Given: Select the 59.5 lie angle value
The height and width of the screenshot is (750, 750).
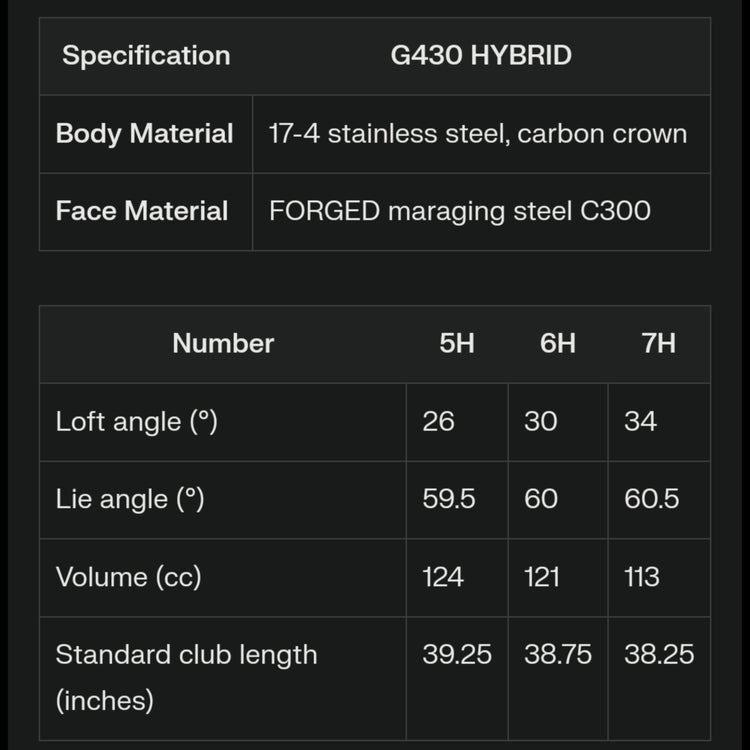Looking at the screenshot, I should coord(449,500).
